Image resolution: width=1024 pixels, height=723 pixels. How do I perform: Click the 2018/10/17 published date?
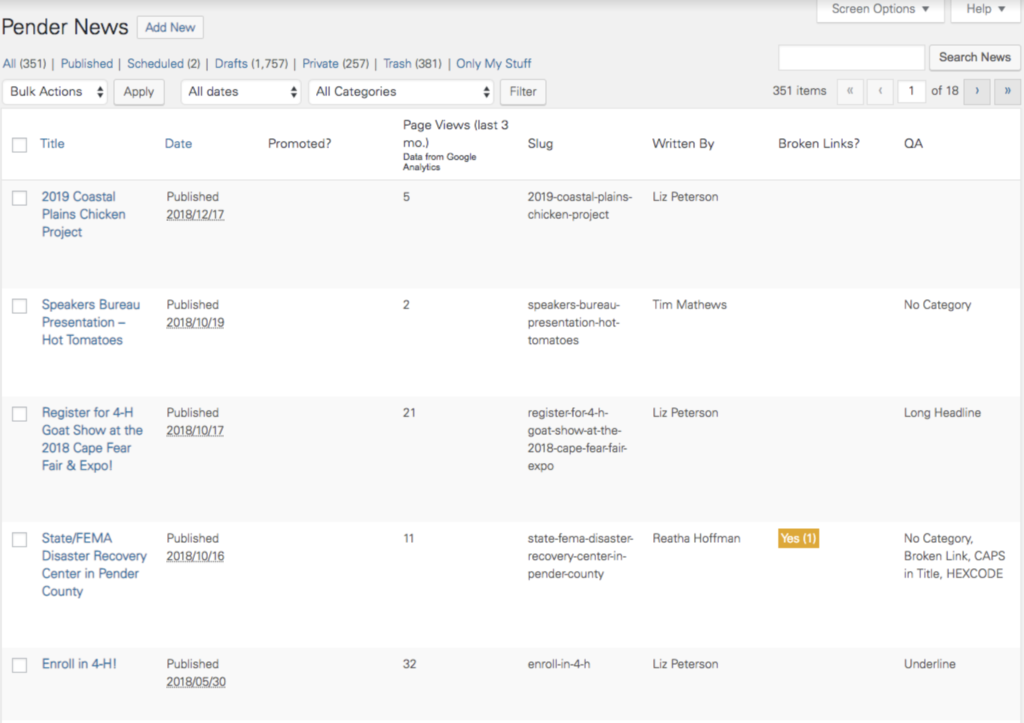pos(195,430)
